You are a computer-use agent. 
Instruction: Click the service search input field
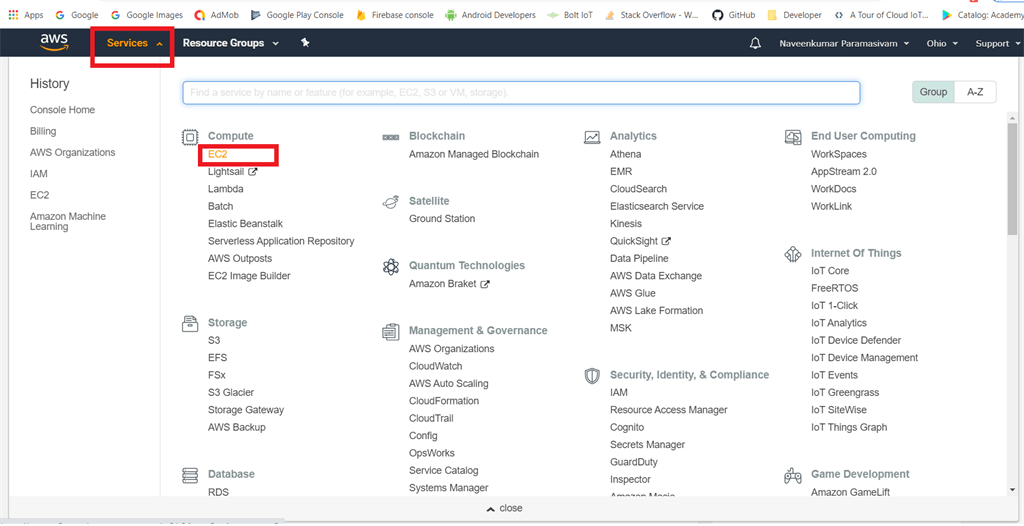(x=521, y=93)
